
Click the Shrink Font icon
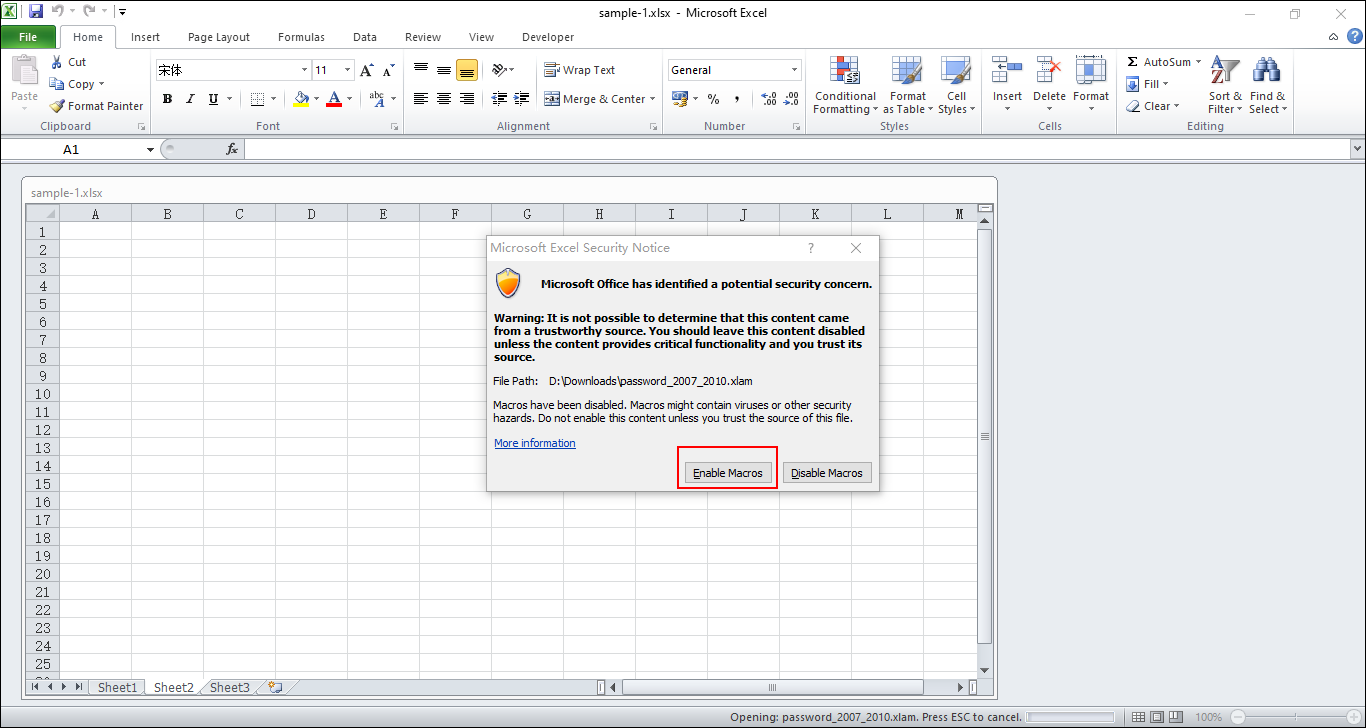click(388, 70)
